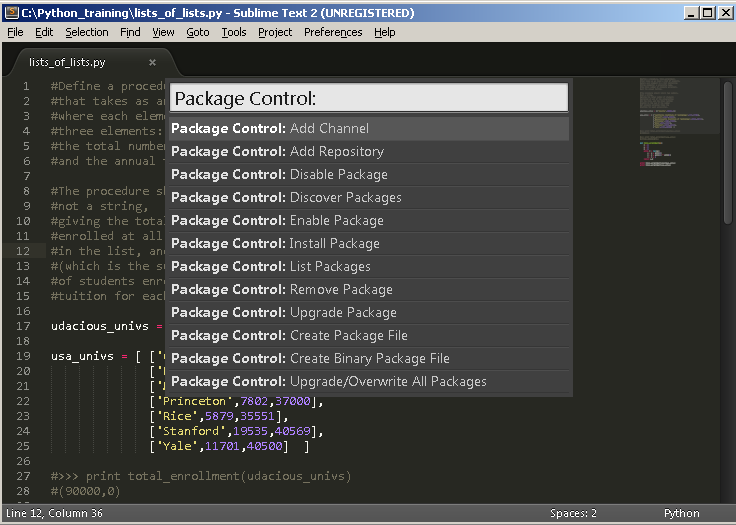This screenshot has height=525, width=736.
Task: Click line number 12 in the gutter
Action: pyautogui.click(x=23, y=251)
